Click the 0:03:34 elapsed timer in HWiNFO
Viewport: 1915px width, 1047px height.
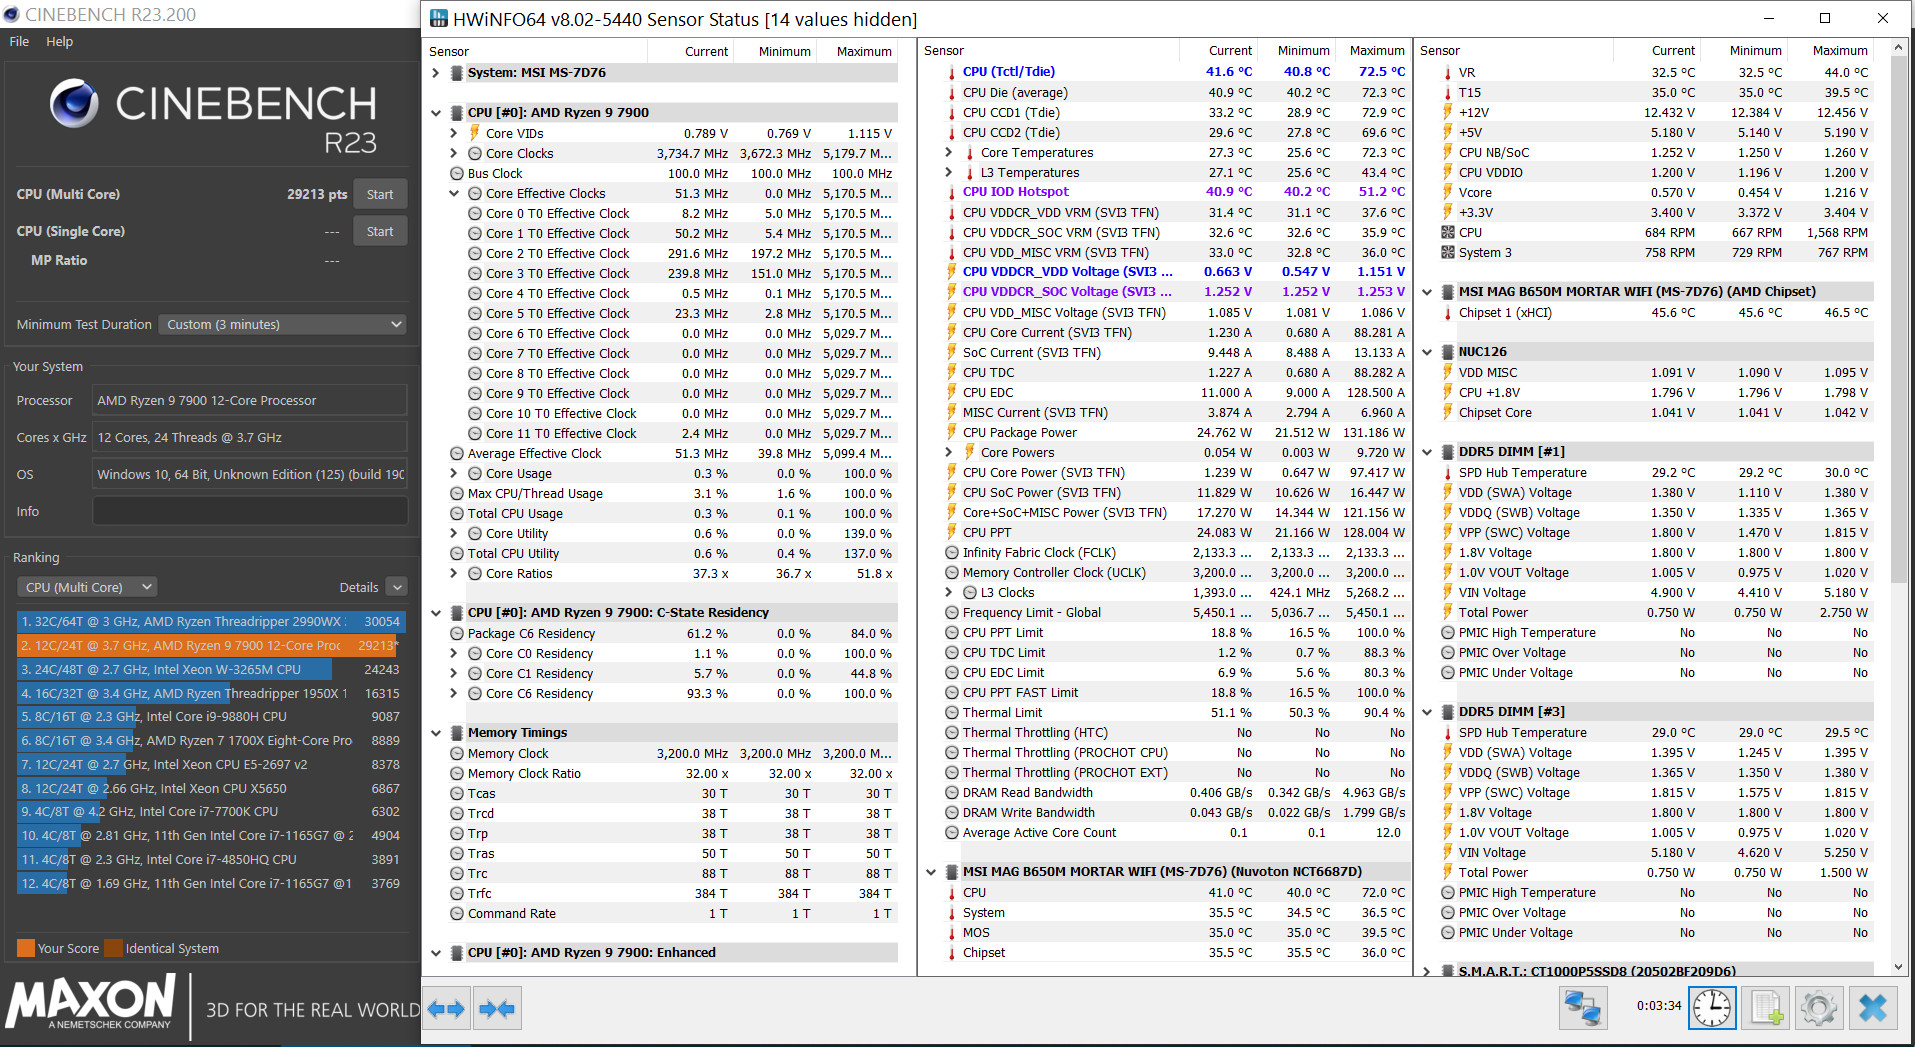pyautogui.click(x=1659, y=1006)
